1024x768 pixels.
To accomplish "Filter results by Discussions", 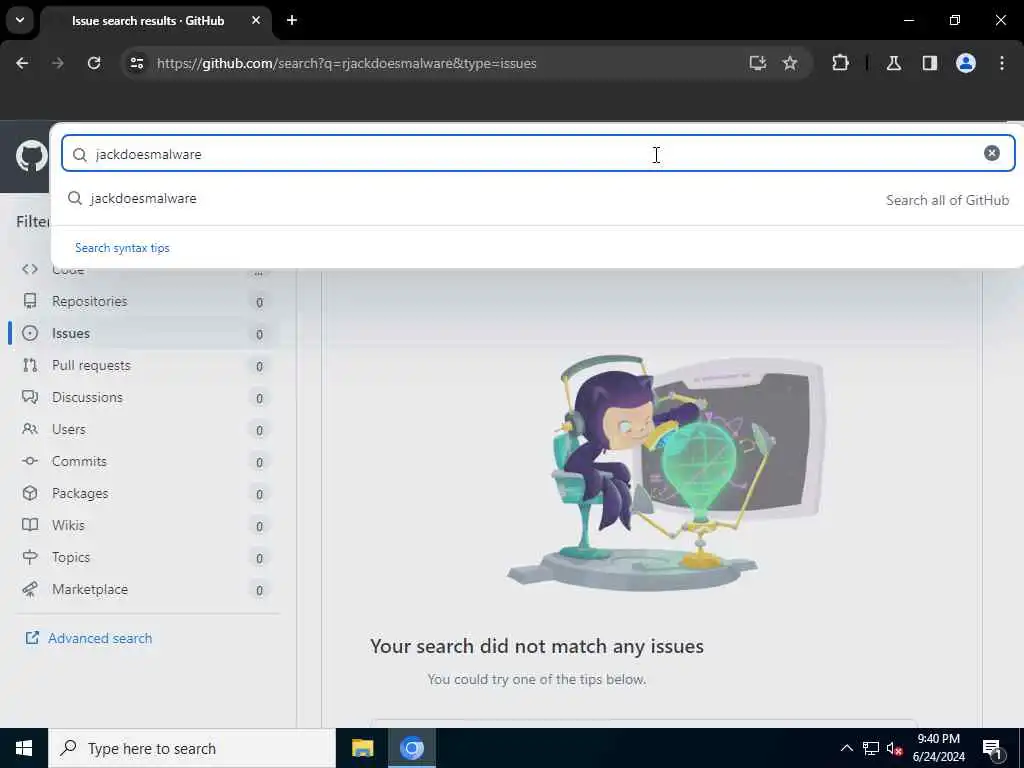I will (145, 397).
